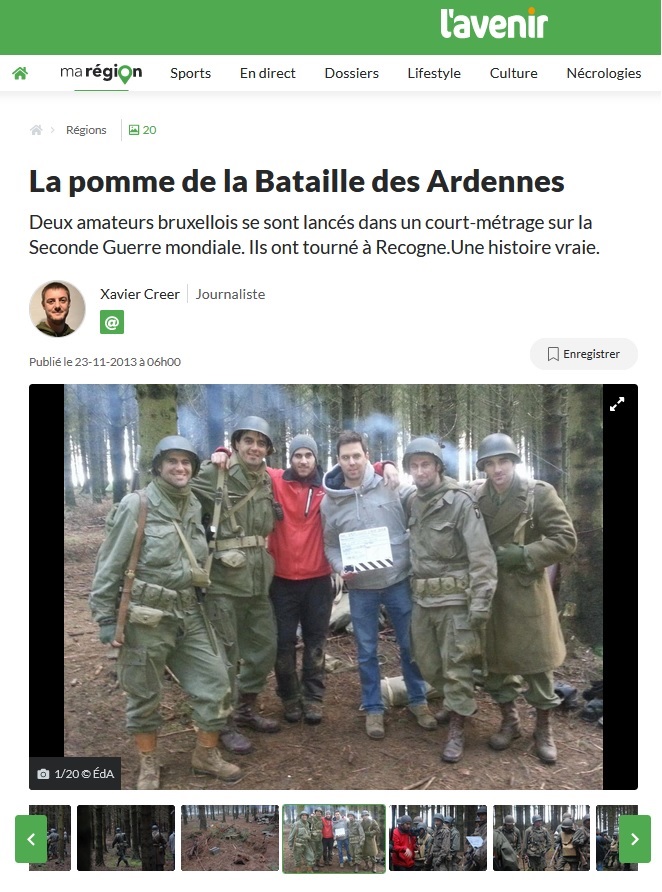Follow the Régions breadcrumb link
662x892 pixels.
[86, 130]
